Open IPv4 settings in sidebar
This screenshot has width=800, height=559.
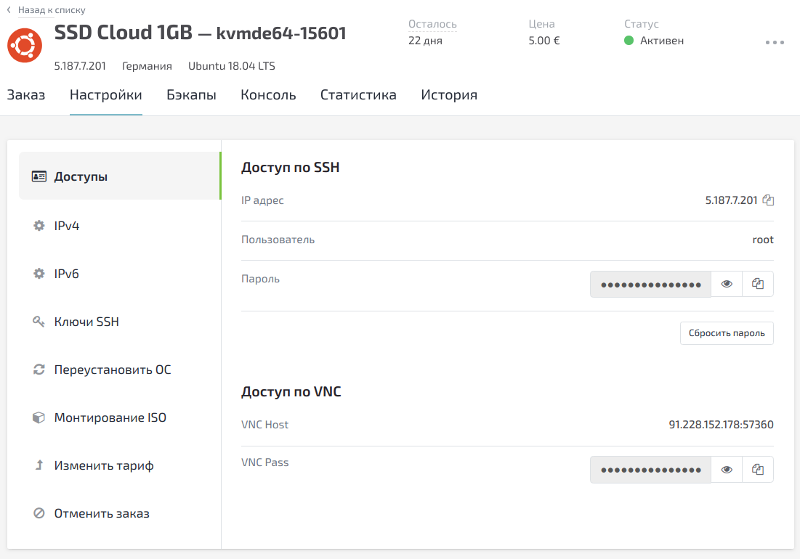[x=66, y=226]
